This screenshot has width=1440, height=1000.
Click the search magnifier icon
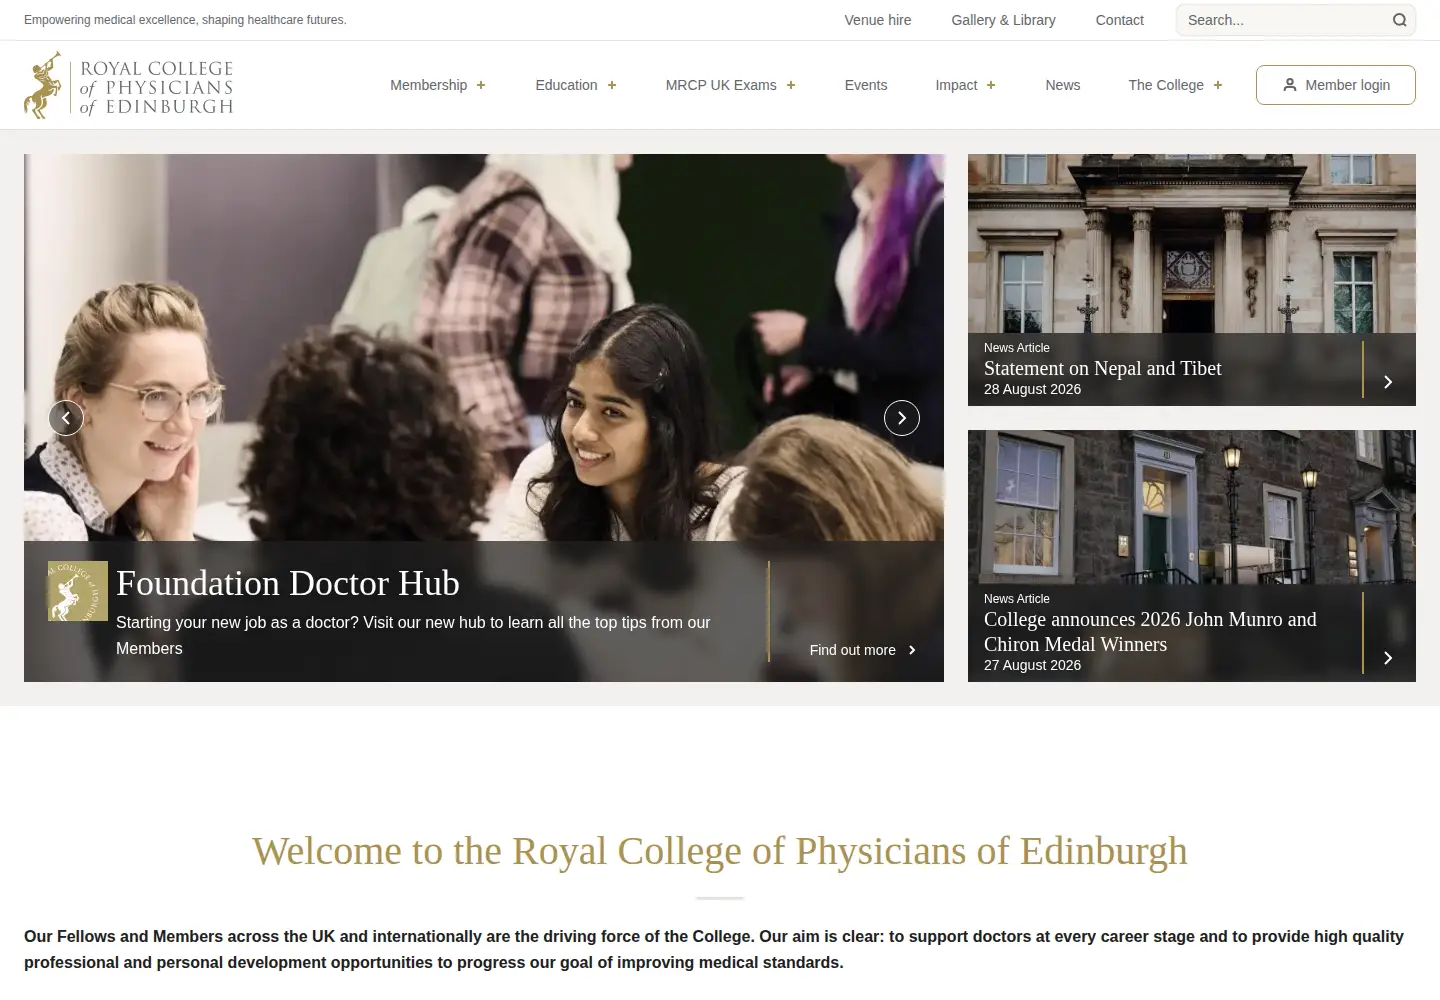(1399, 20)
